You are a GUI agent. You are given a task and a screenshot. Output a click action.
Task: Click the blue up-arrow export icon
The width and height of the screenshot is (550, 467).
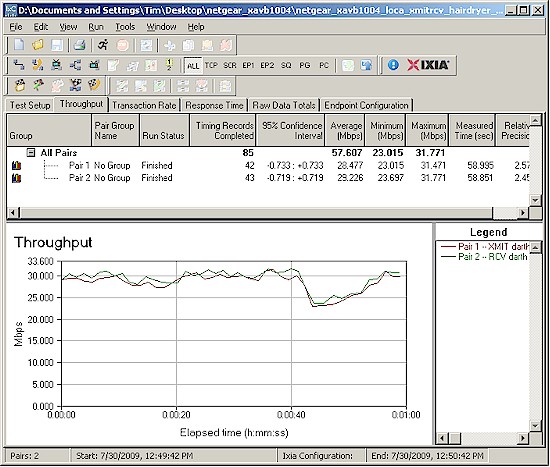[x=366, y=65]
